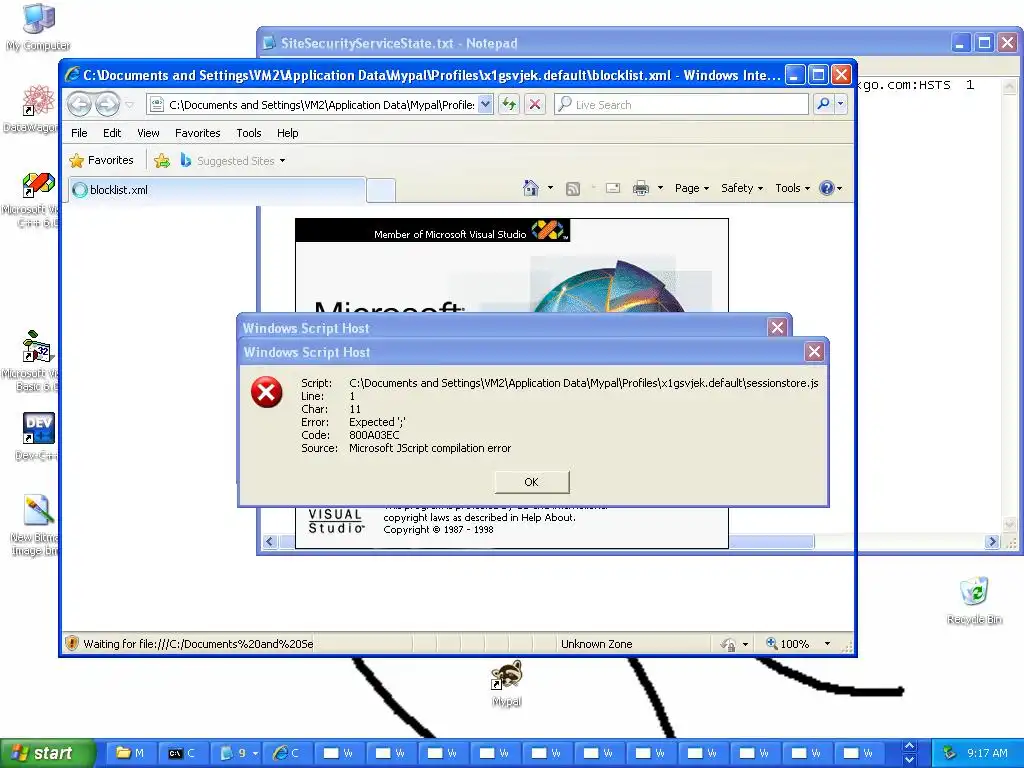Click the 9:17 AM clock
Viewport: 1024px width, 768px height.
pyautogui.click(x=987, y=753)
